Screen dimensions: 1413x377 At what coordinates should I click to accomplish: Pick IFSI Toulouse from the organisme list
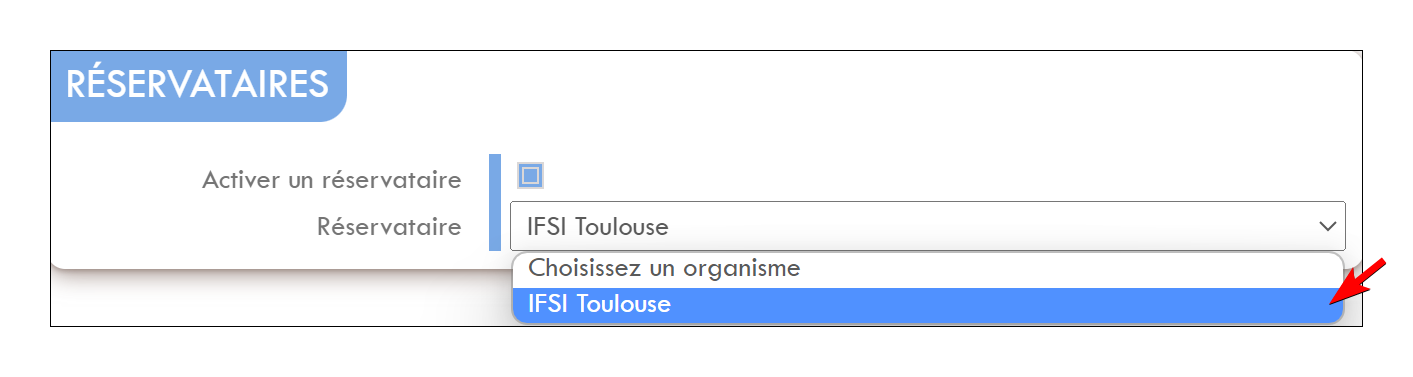[x=927, y=305]
